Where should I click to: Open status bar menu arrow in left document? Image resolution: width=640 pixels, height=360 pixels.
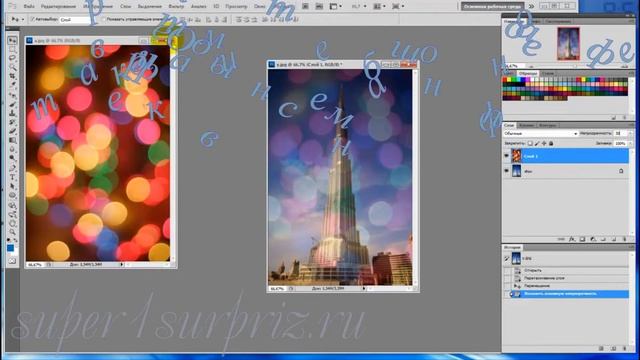121,264
